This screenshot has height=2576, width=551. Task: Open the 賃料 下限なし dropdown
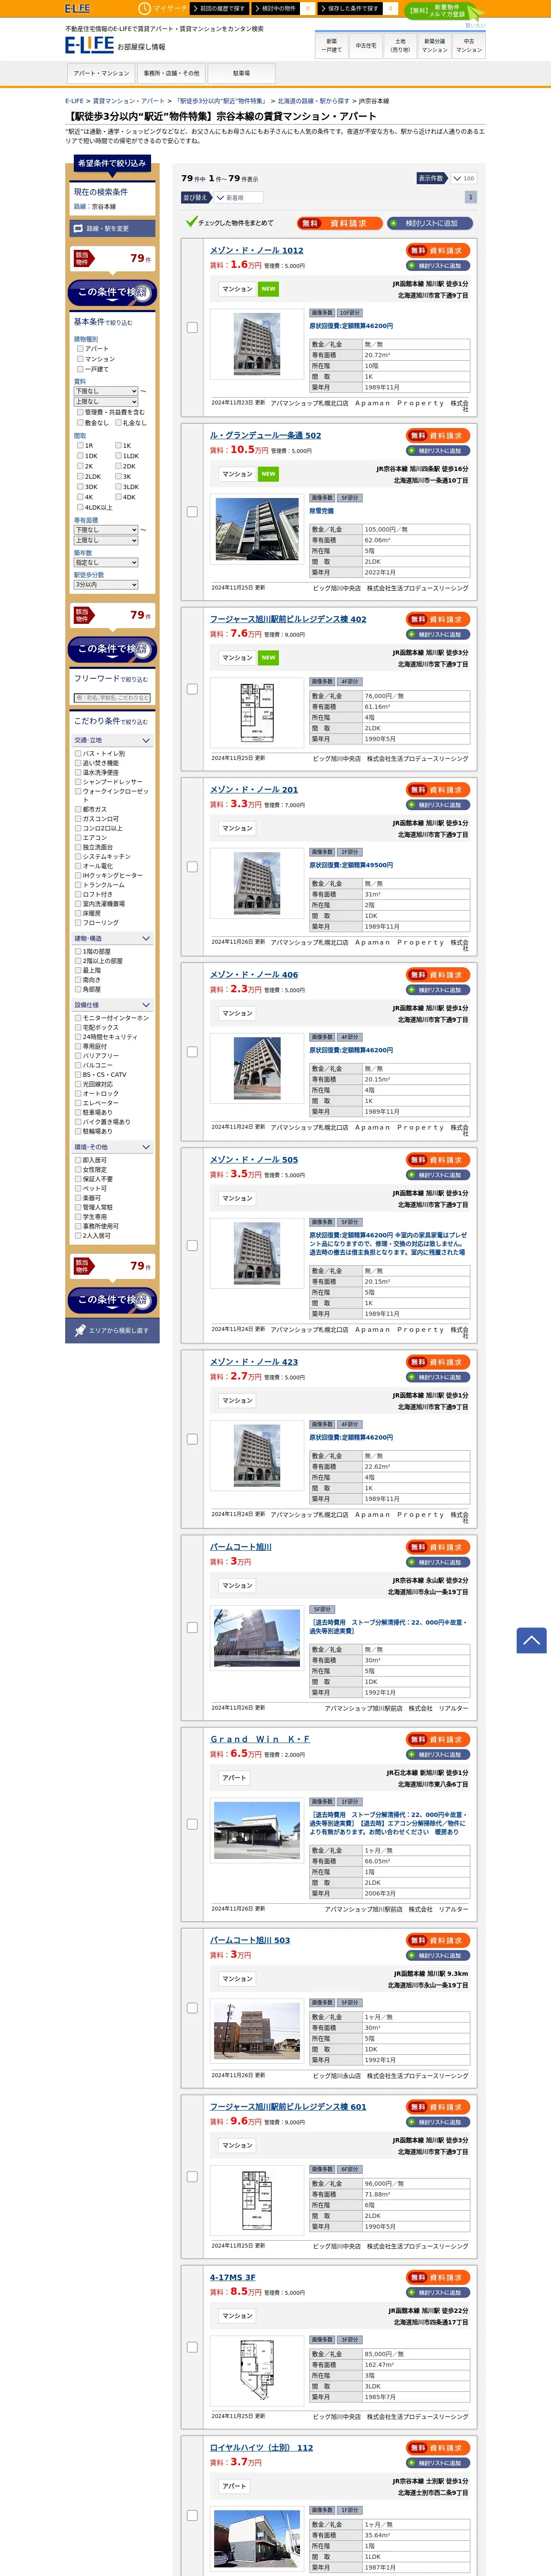(106, 391)
